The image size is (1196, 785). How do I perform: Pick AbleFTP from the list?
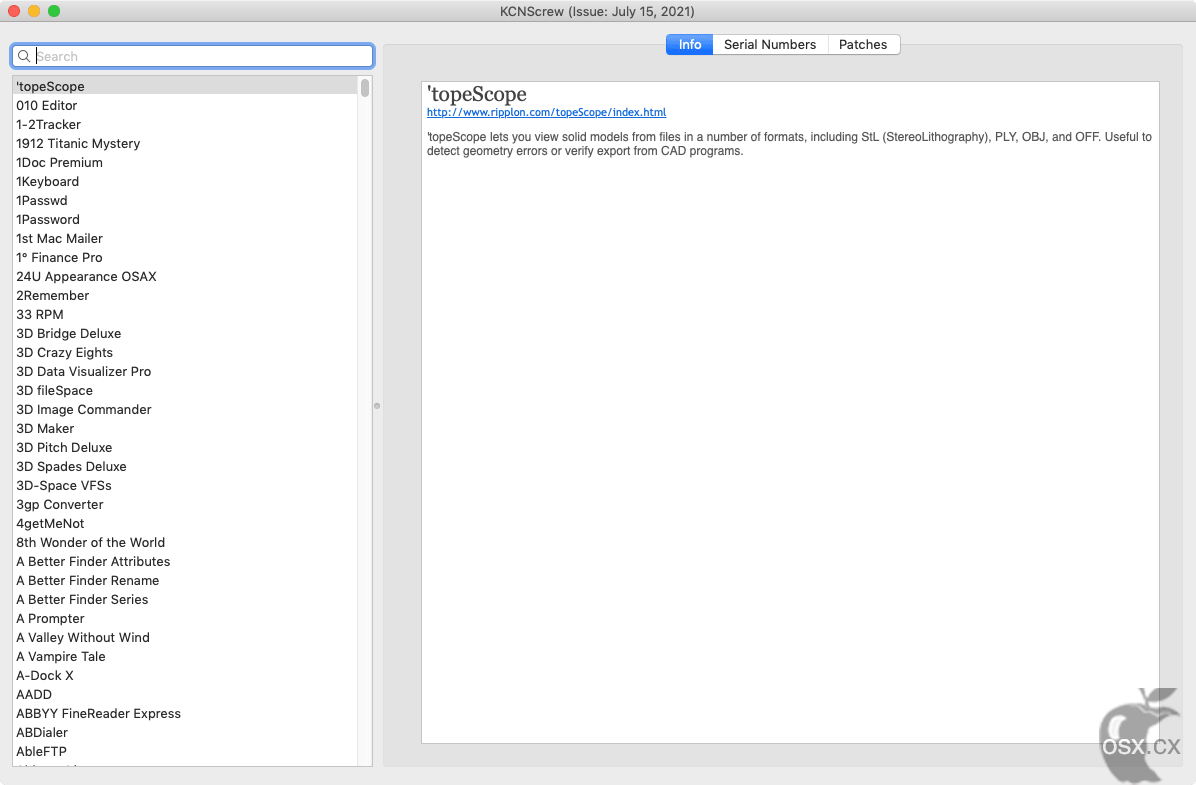pyautogui.click(x=185, y=751)
